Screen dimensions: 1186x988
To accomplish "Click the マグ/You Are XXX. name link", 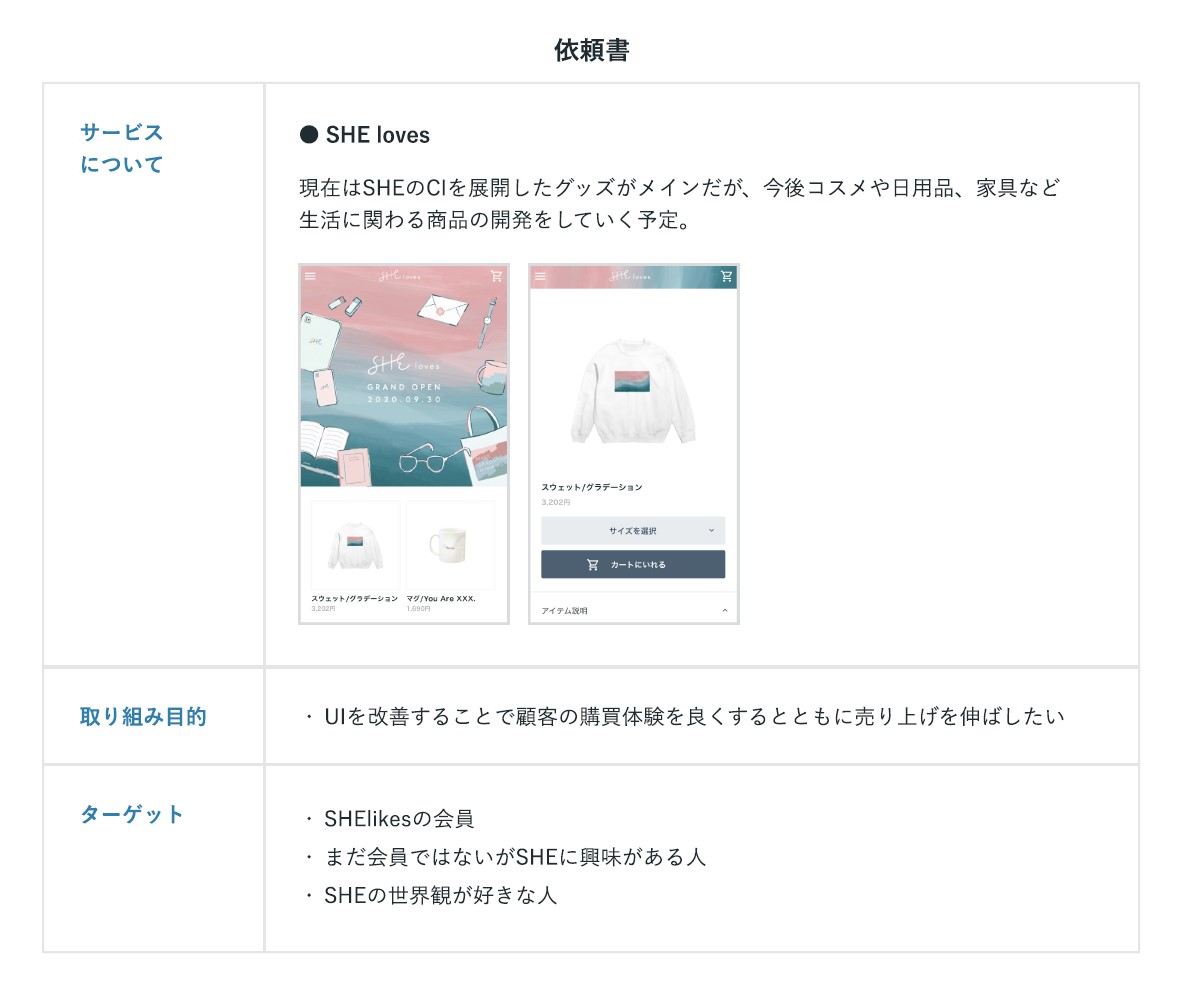I will (x=441, y=598).
